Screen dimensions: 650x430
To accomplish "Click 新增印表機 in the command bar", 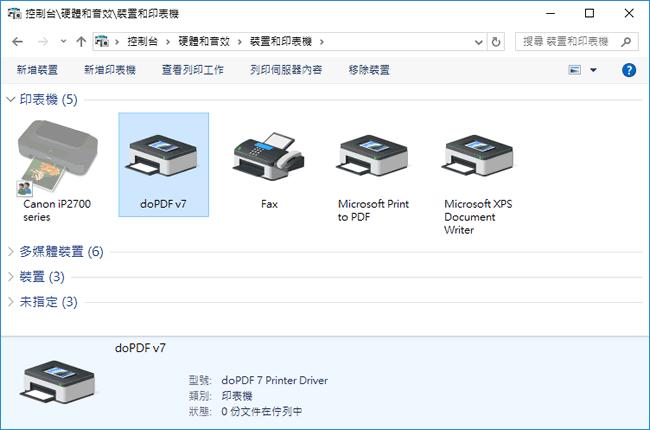I will (x=110, y=70).
